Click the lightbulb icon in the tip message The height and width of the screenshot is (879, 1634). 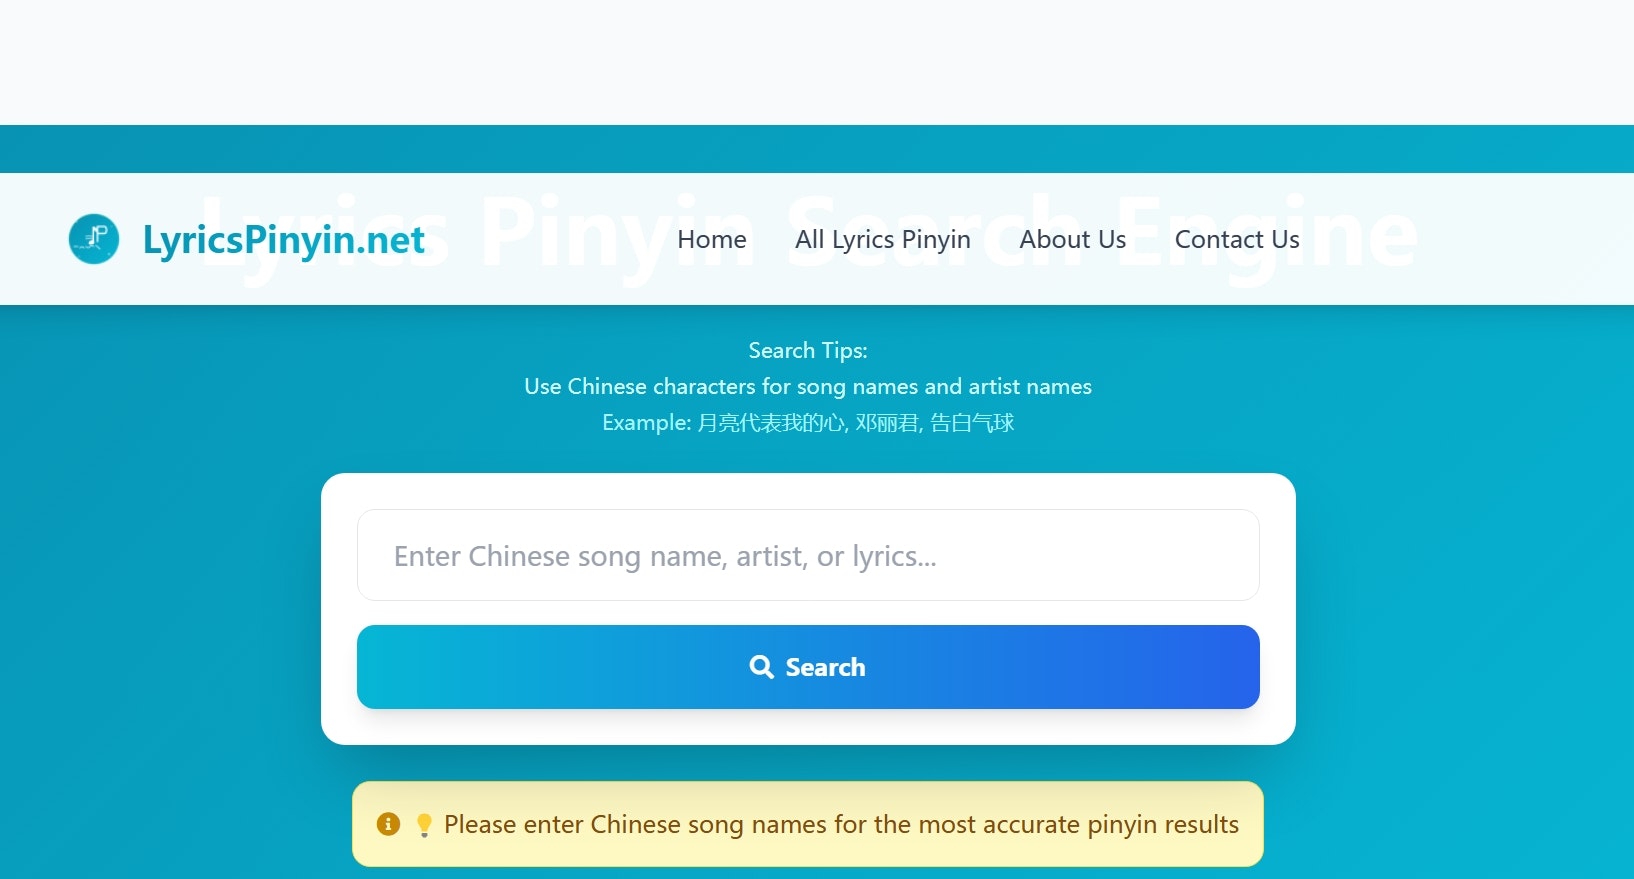click(x=424, y=824)
